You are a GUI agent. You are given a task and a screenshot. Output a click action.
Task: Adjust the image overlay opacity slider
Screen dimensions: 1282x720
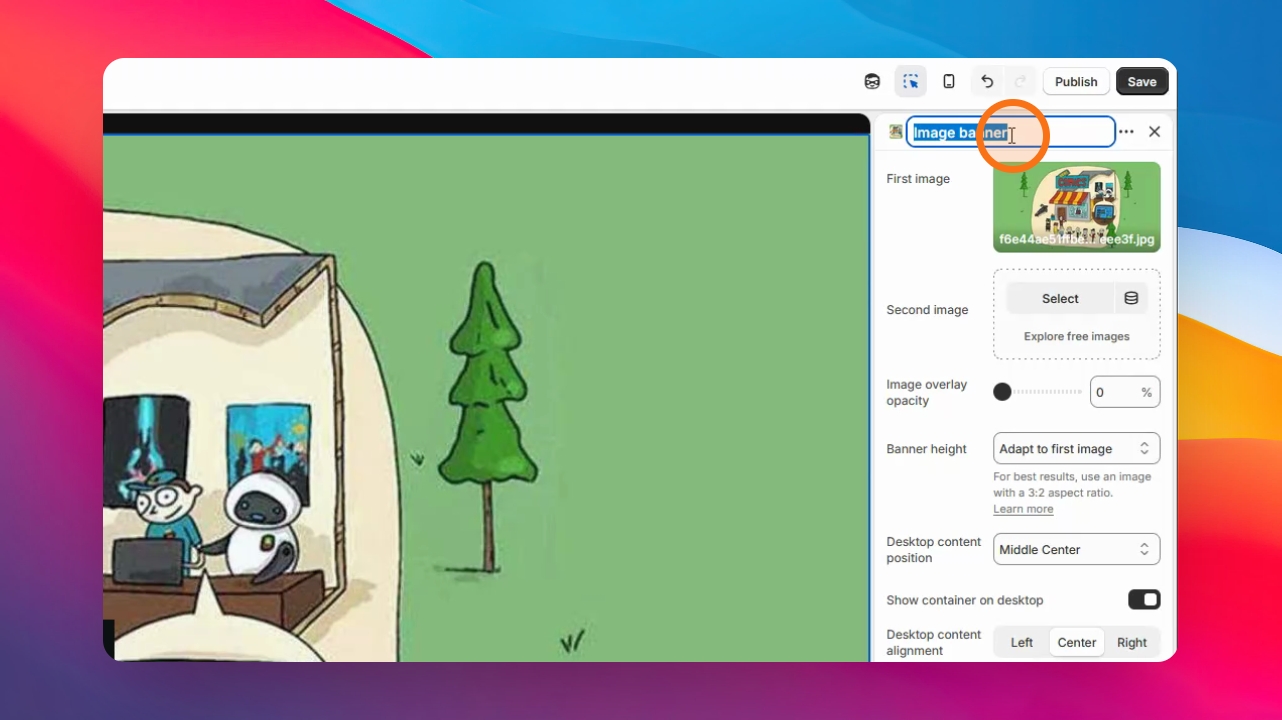tap(1038, 392)
